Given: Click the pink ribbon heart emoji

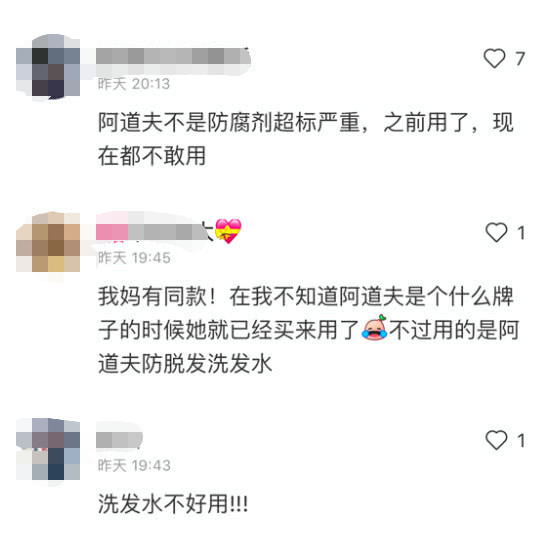Looking at the screenshot, I should click(x=228, y=231).
